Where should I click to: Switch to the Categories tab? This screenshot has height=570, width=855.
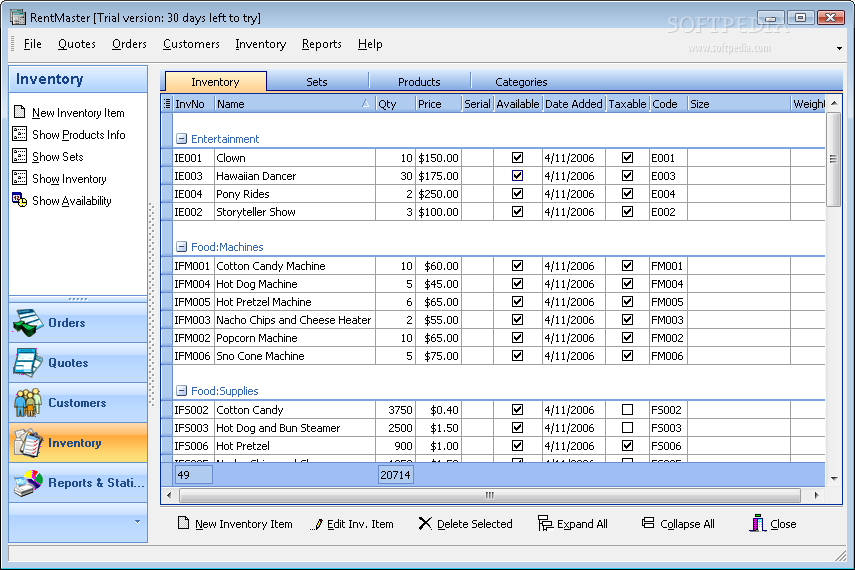click(521, 82)
